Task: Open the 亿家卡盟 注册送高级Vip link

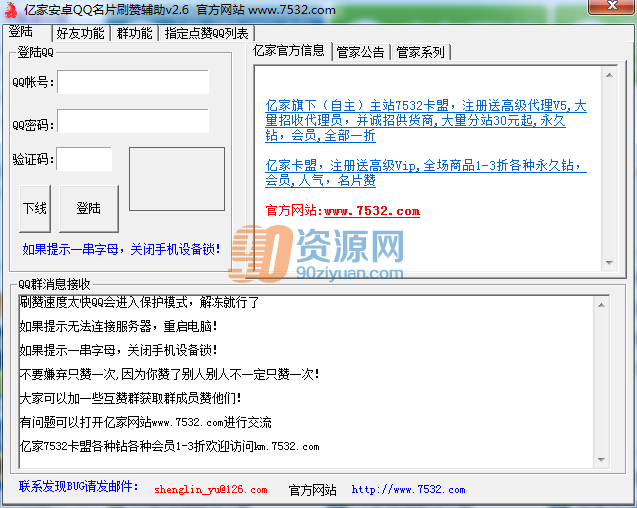Action: point(426,173)
